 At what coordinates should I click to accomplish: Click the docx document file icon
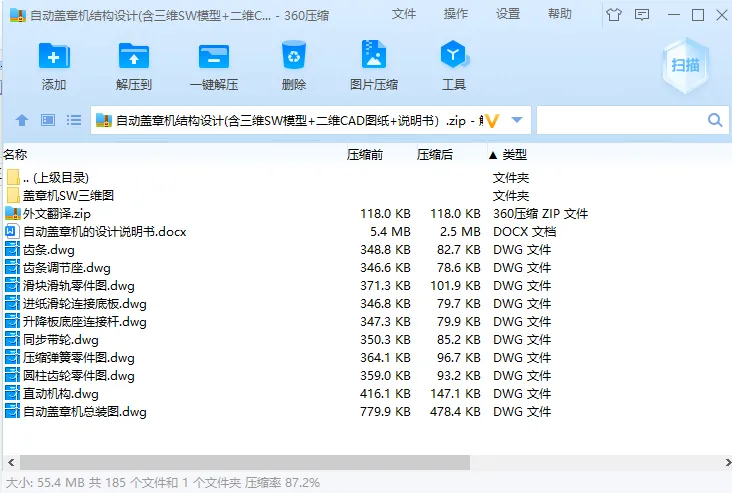coord(12,232)
